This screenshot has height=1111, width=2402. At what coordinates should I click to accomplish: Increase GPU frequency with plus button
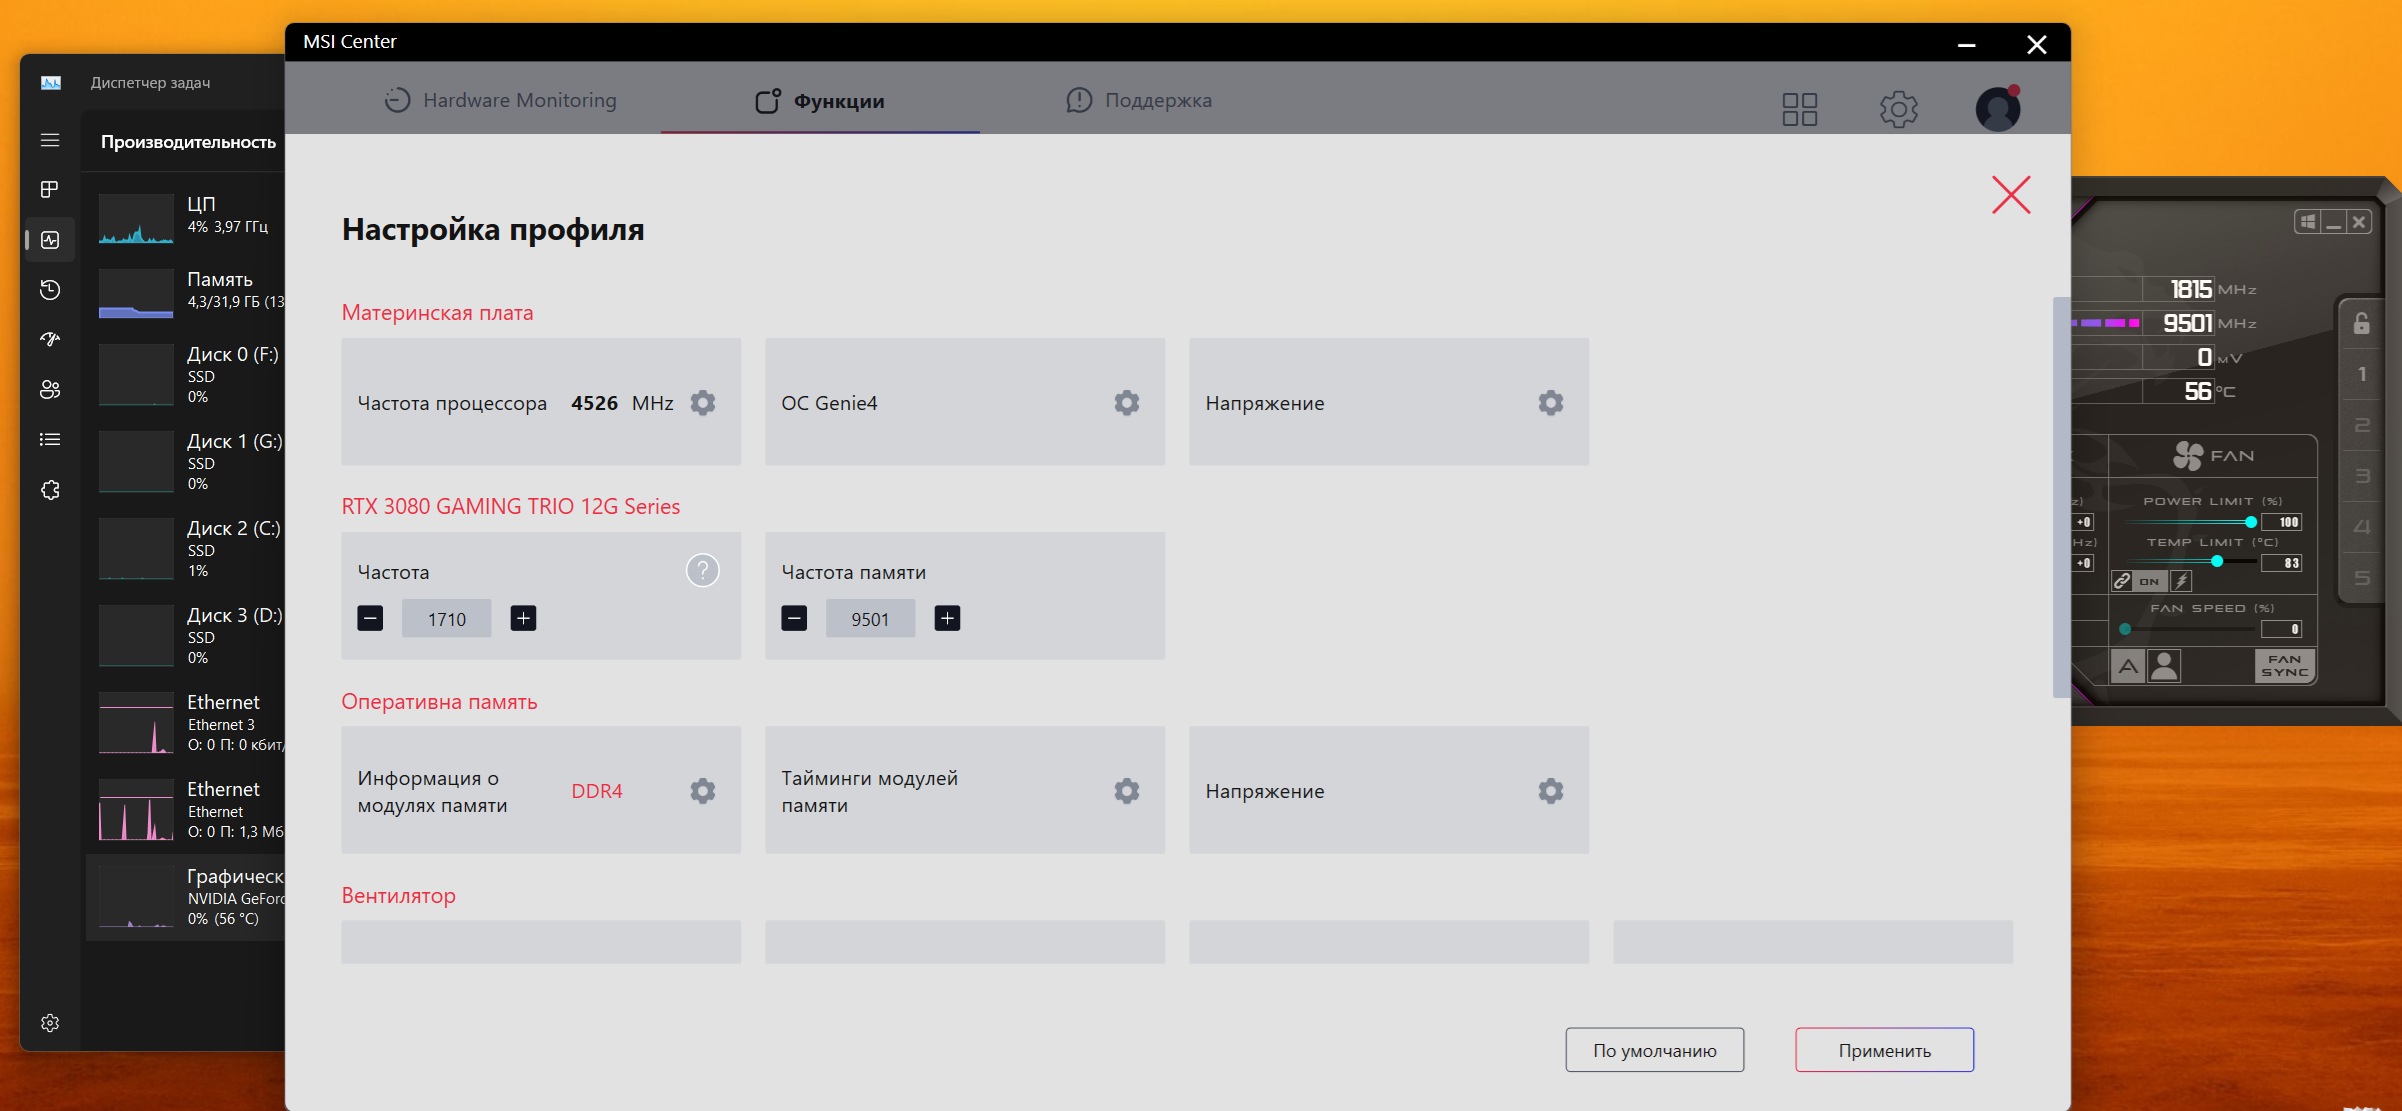pos(523,618)
